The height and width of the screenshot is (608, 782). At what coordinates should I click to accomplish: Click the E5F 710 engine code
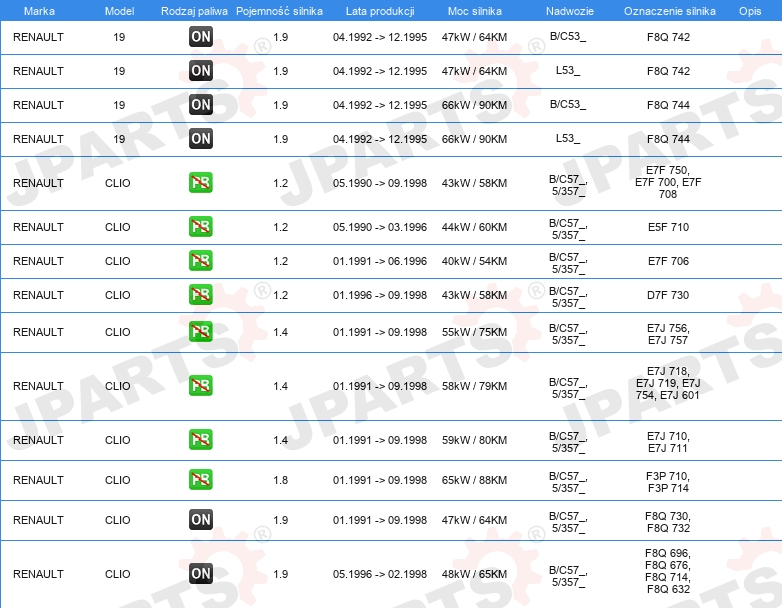(668, 227)
